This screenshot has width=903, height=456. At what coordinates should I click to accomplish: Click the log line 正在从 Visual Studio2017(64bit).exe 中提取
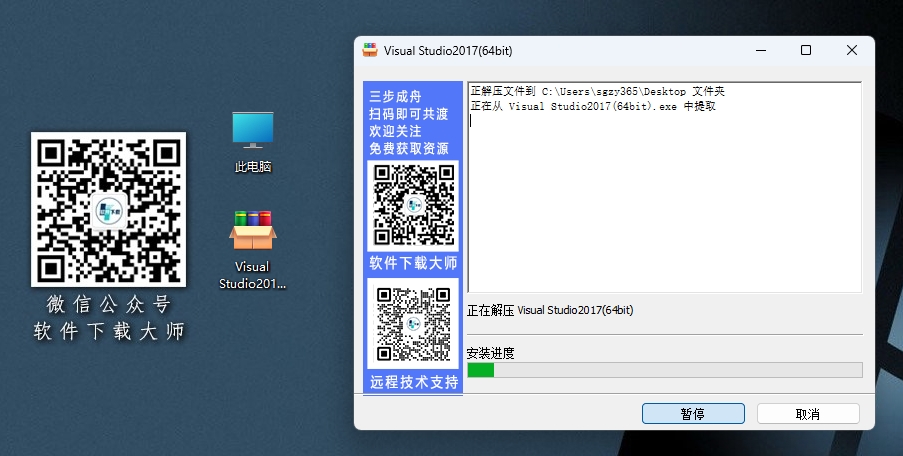coord(593,106)
